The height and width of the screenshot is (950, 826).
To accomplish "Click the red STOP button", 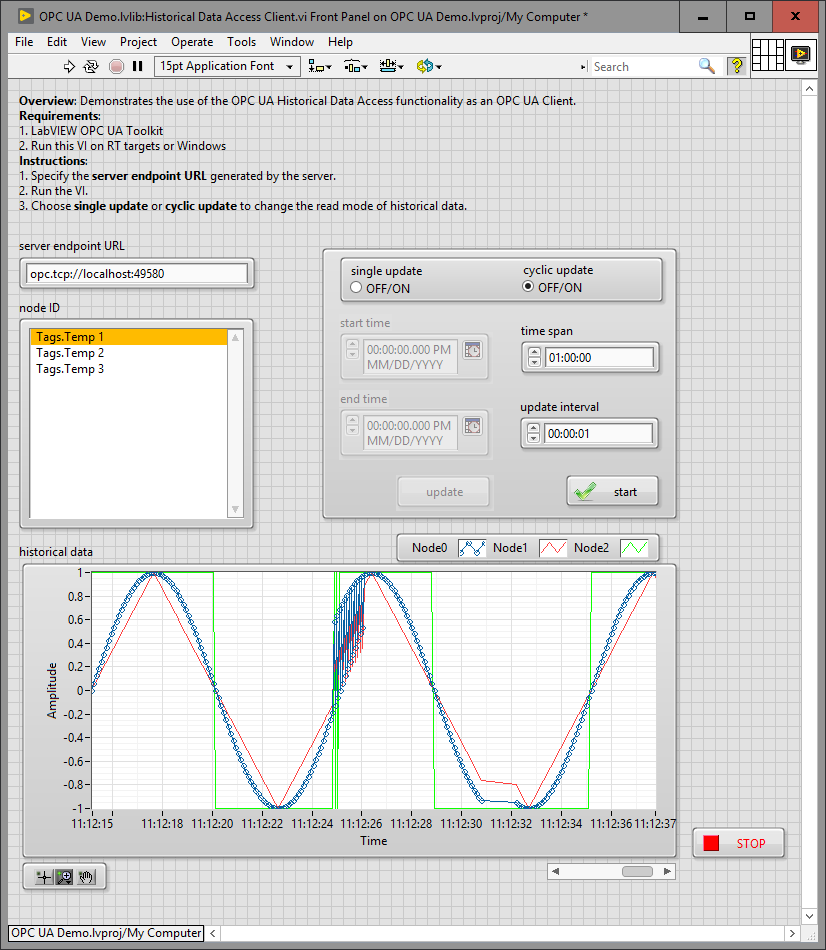I will pos(739,843).
